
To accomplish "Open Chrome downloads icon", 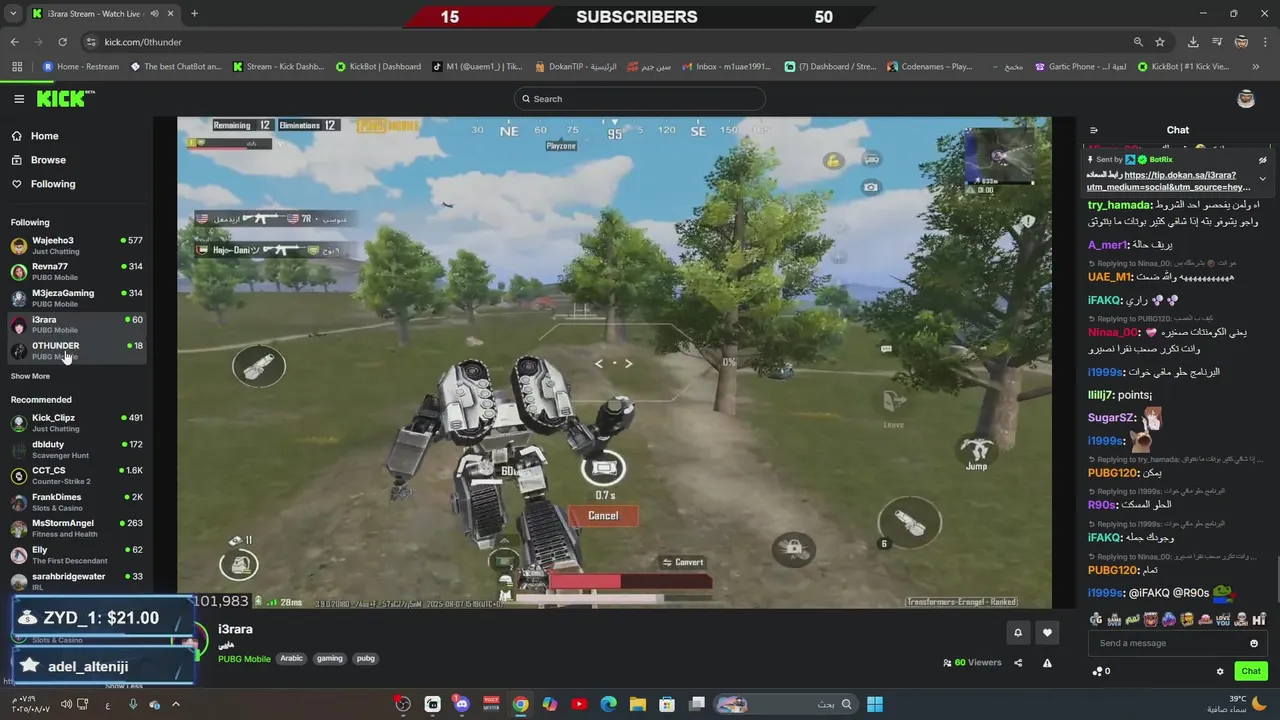I will click(1193, 42).
